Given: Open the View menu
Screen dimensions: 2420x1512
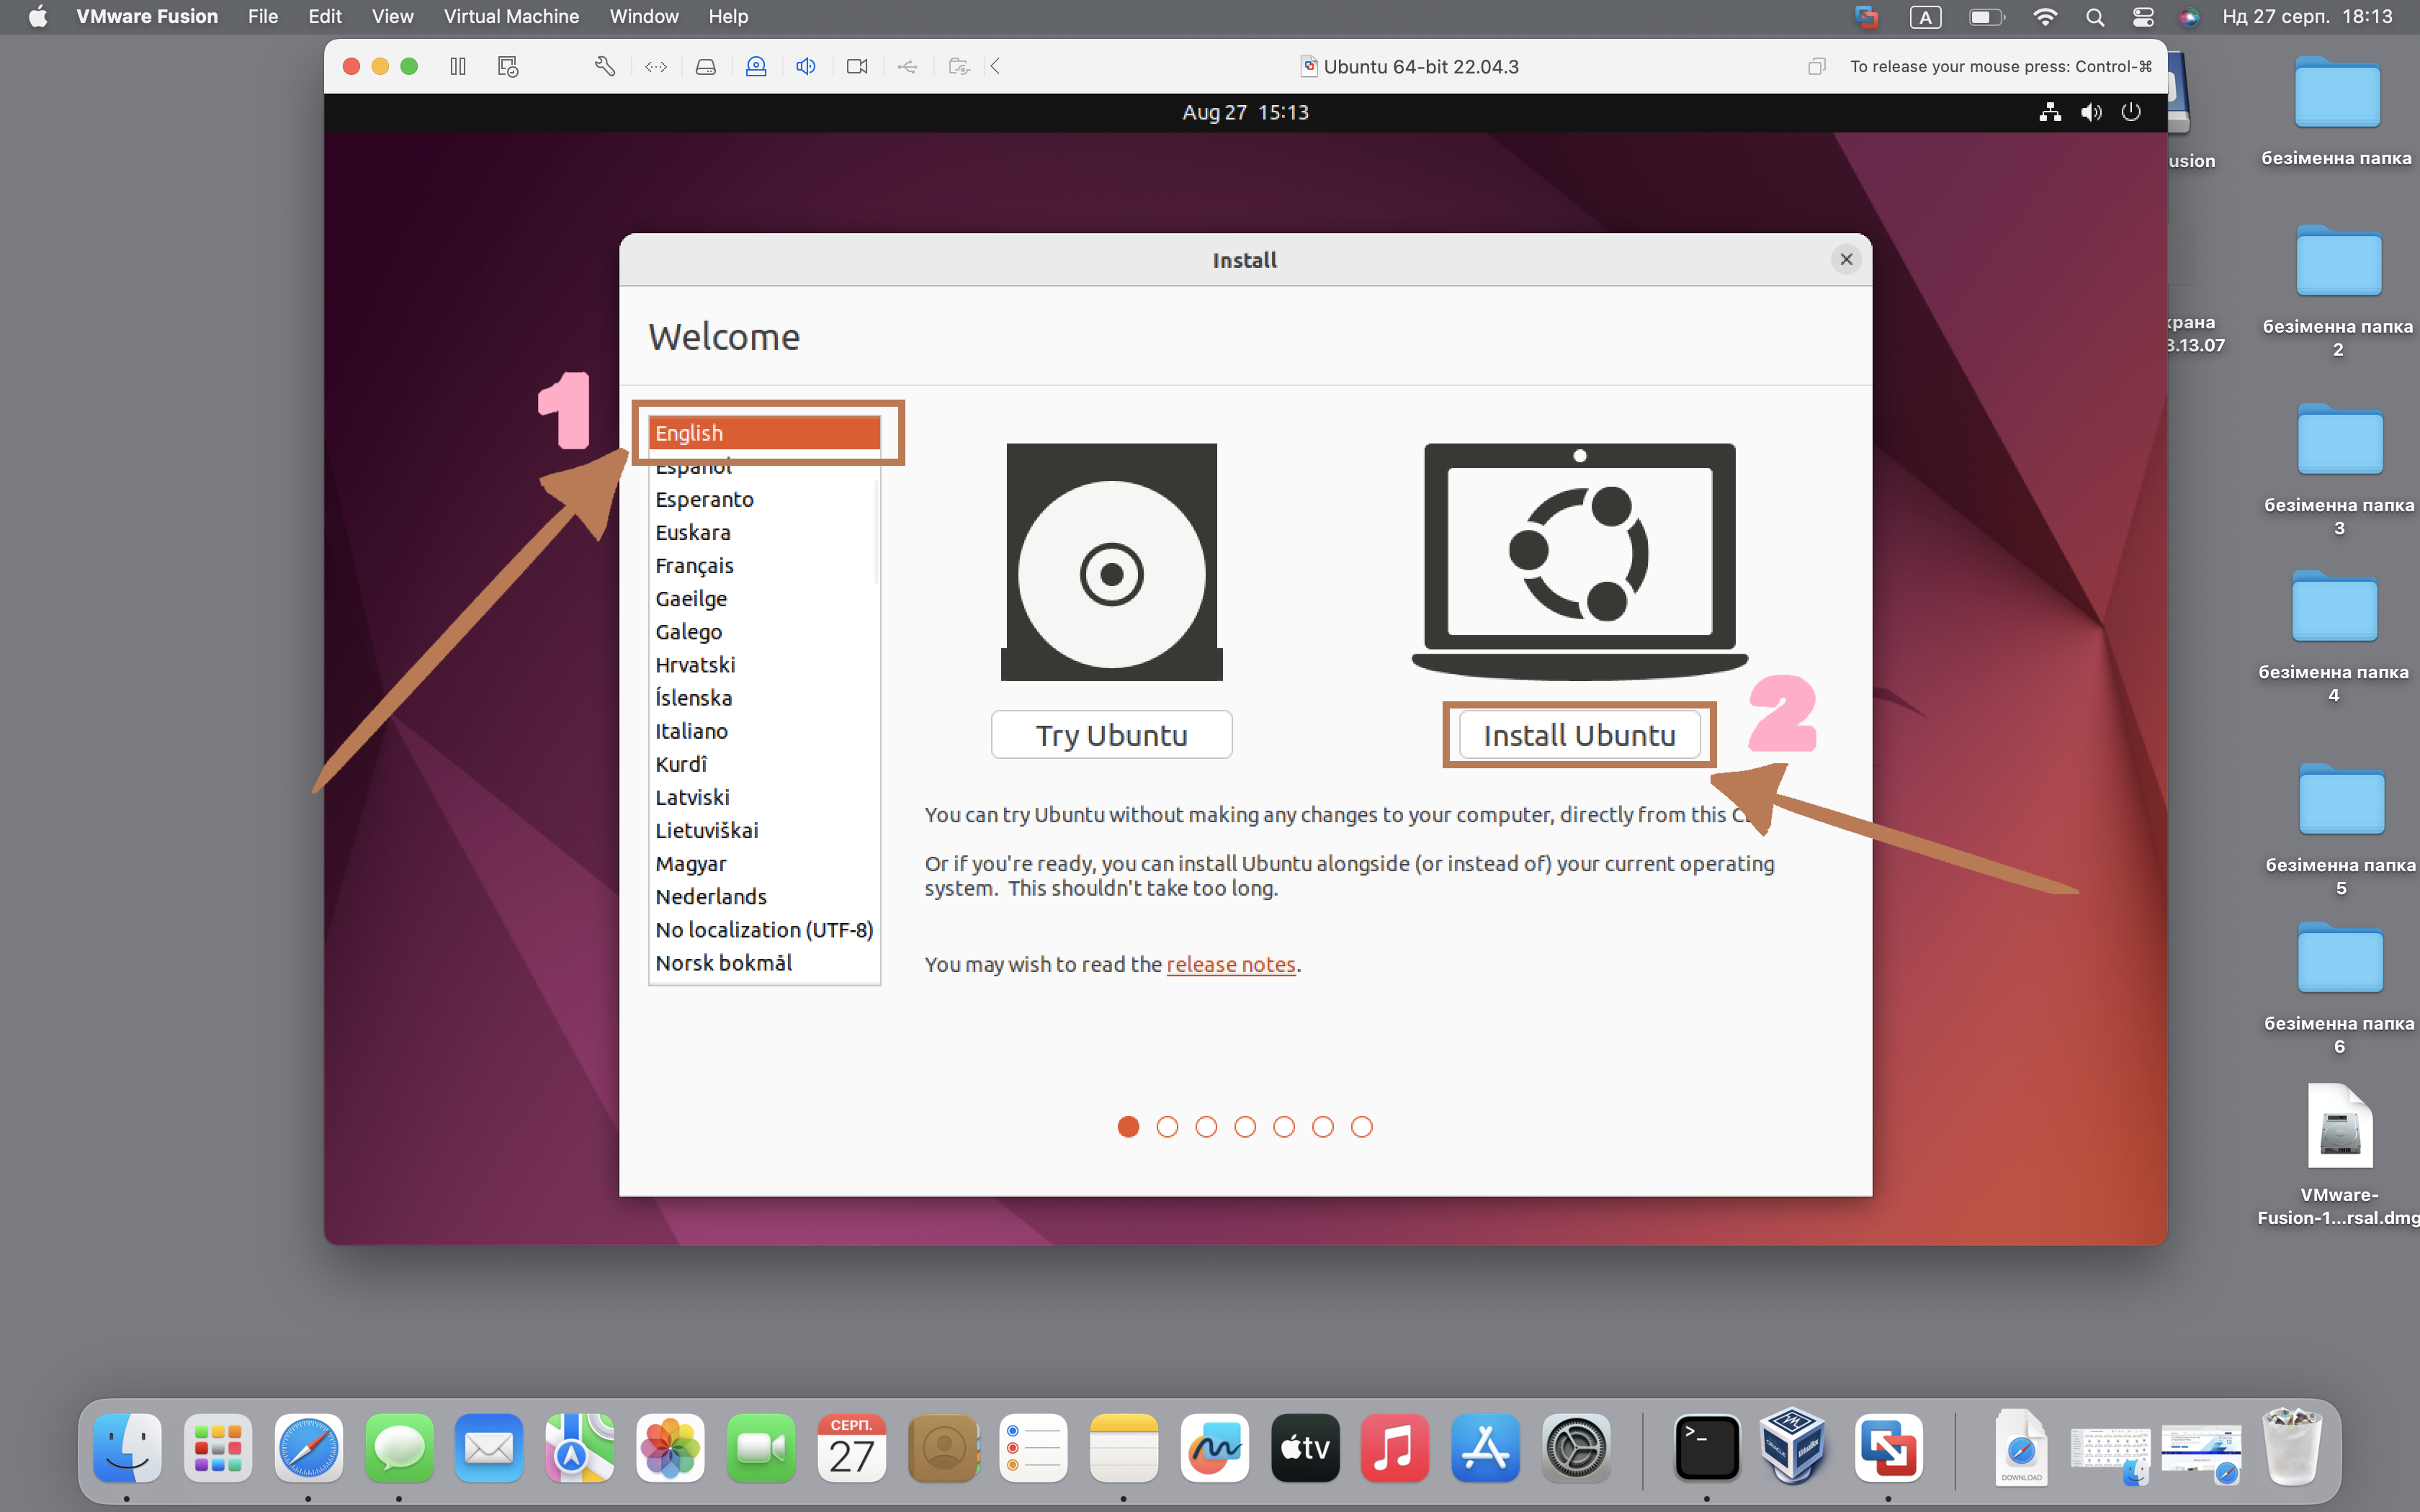Looking at the screenshot, I should point(392,16).
